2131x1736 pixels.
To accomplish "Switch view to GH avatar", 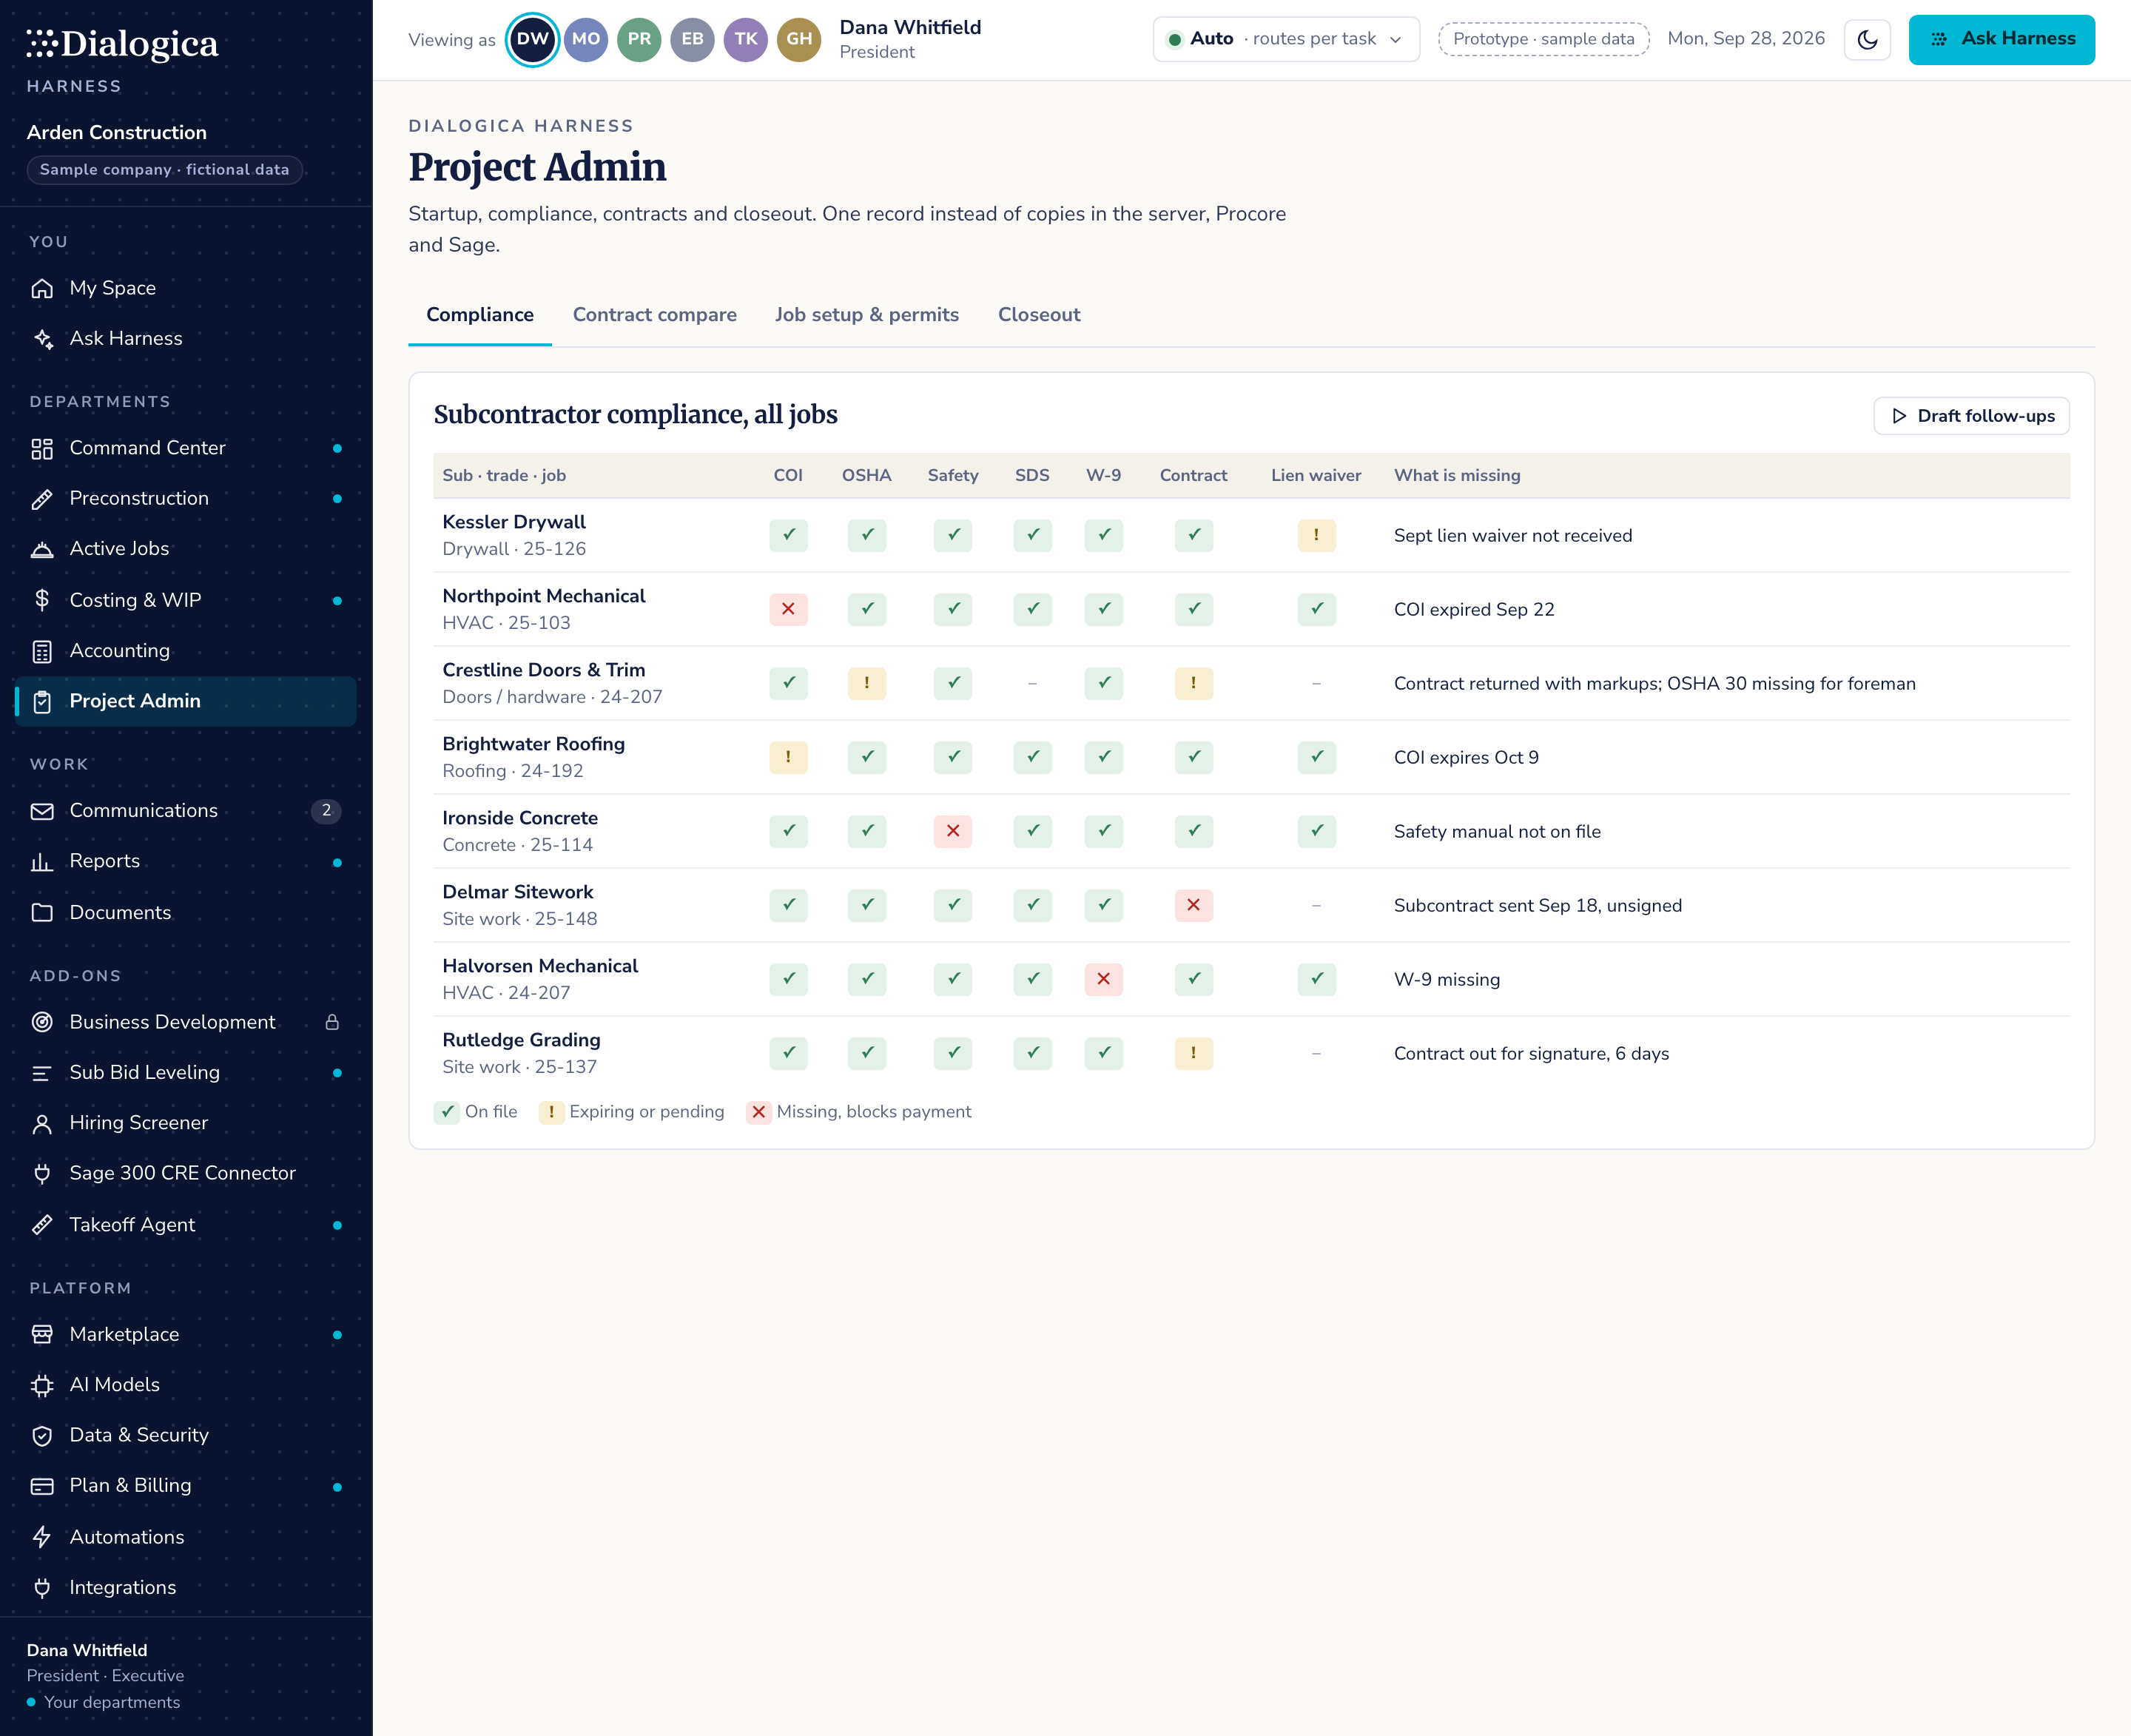I will pos(799,39).
